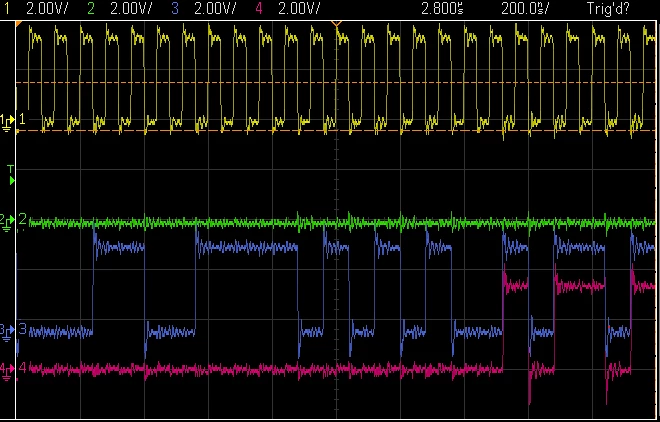Select channel 3 scale readout 2.00V/
660x422 pixels.
(215, 8)
